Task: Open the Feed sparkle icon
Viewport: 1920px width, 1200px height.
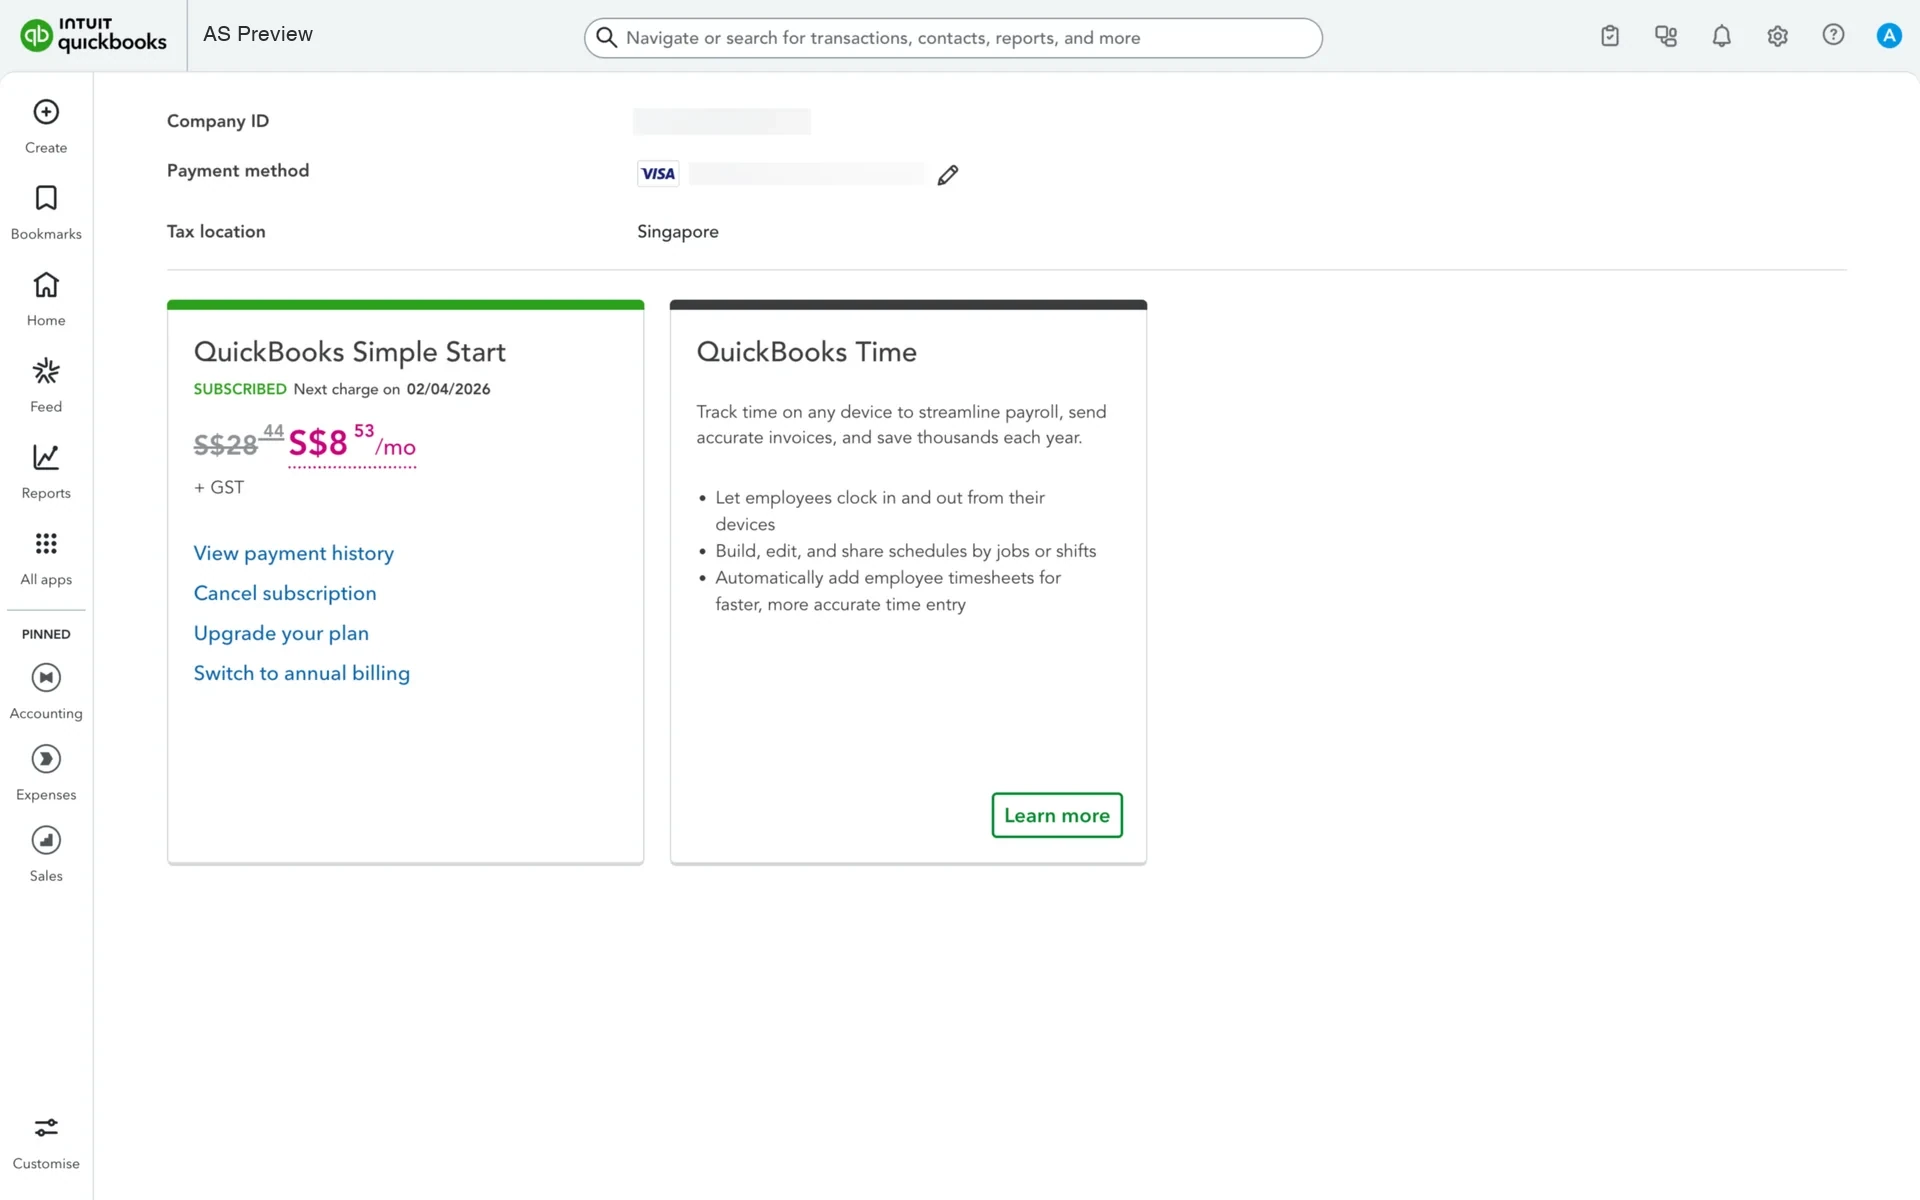Action: pos(46,372)
